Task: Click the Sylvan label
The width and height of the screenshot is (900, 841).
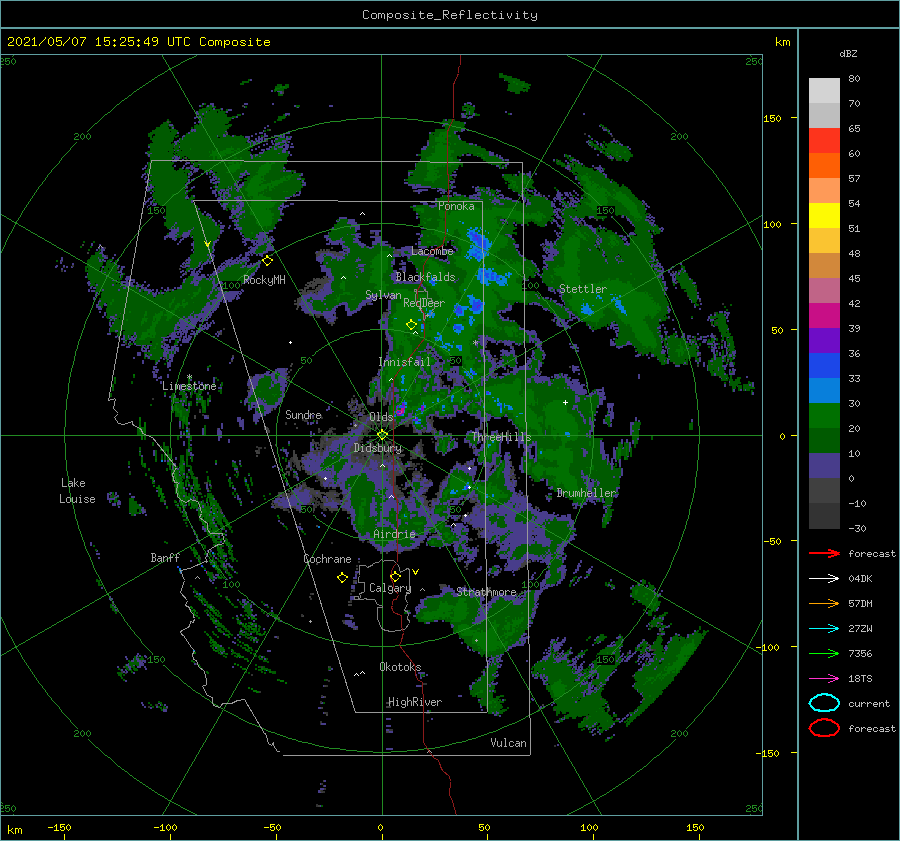Action: [x=383, y=295]
